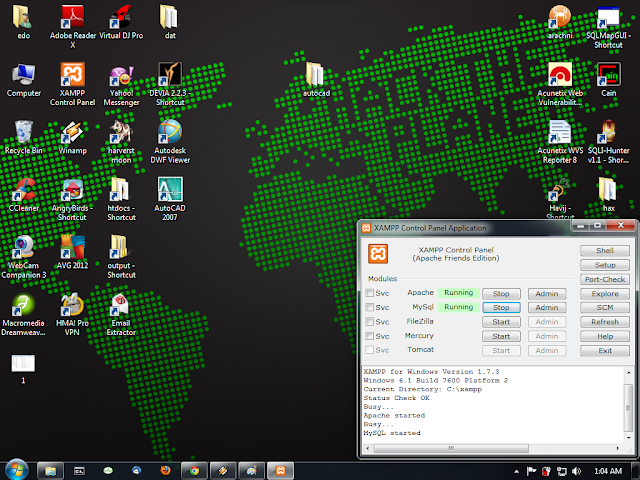Enable Svc checkbox for Mercury
640x480 pixels.
369,336
